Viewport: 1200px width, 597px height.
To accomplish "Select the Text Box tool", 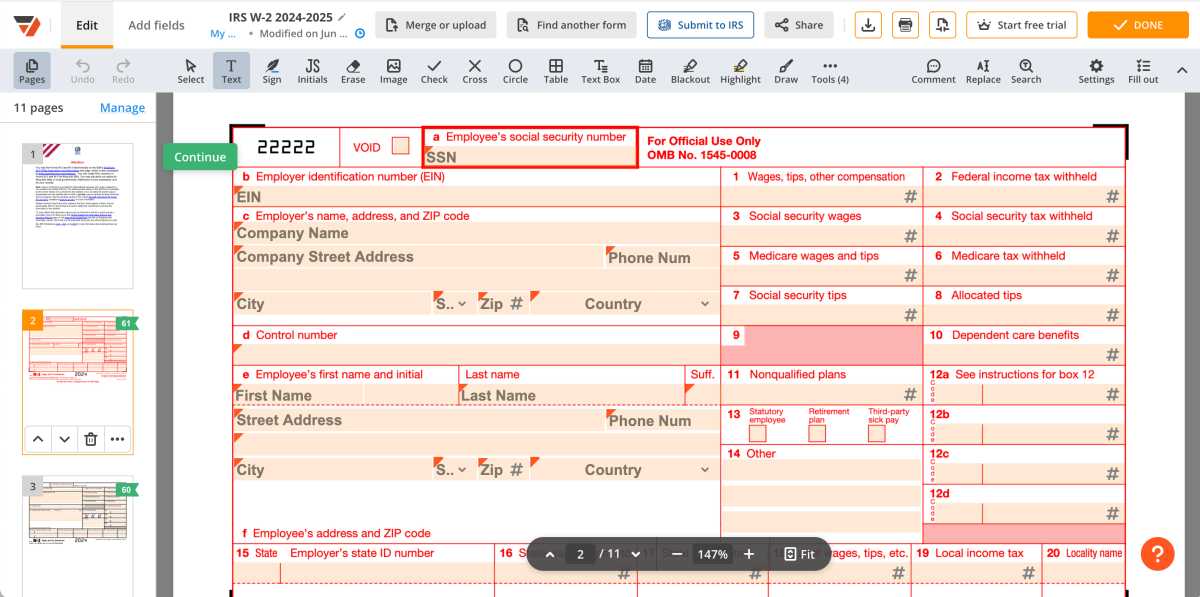I will [x=601, y=70].
